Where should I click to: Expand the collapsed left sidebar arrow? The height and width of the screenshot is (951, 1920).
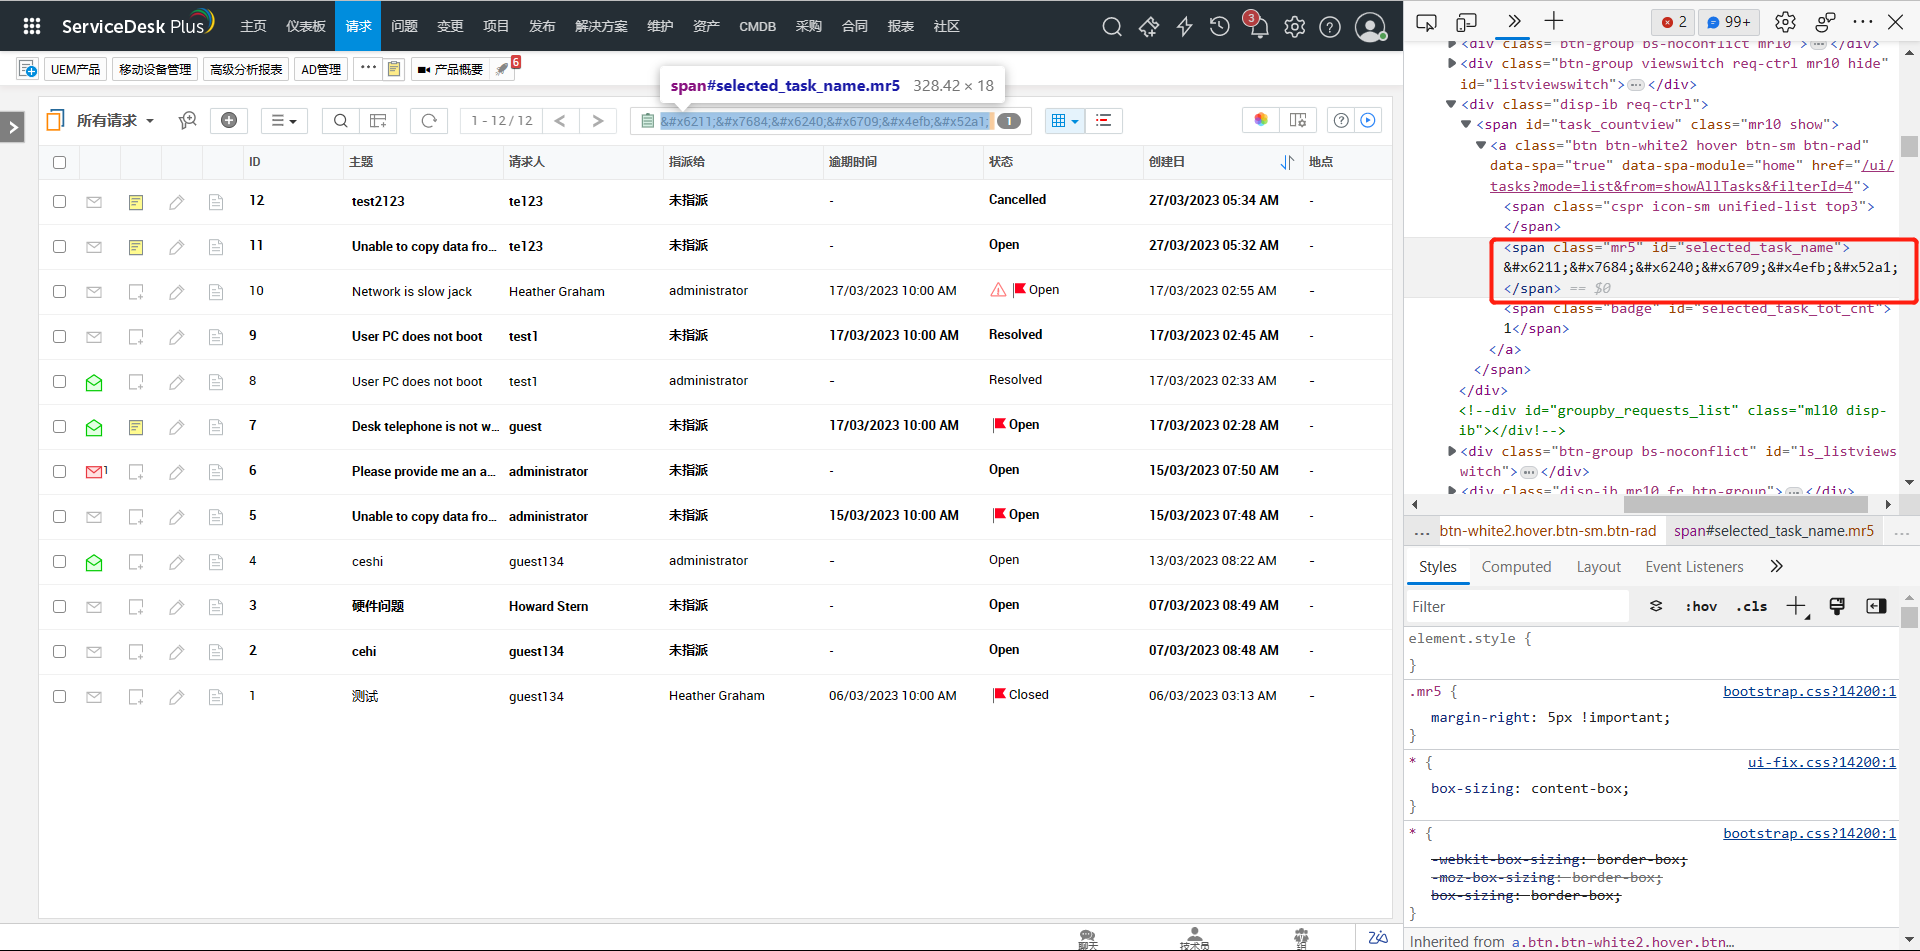pyautogui.click(x=12, y=127)
